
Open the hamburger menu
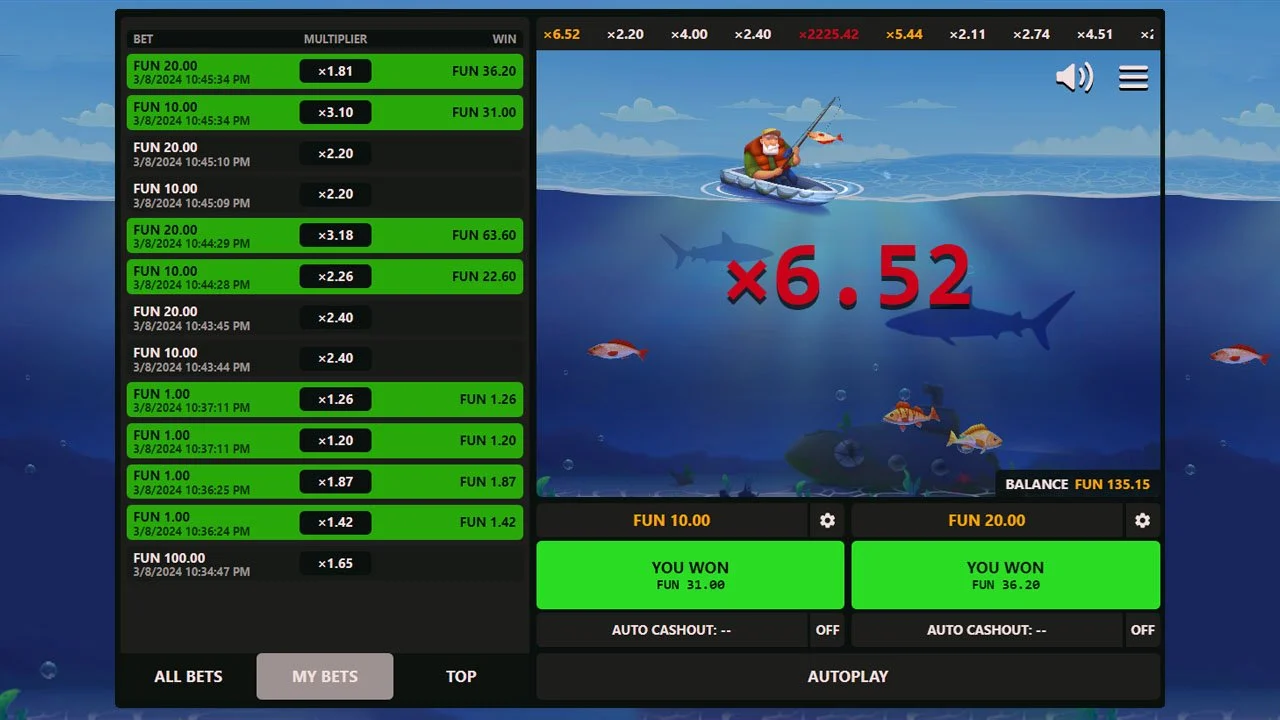coord(1132,77)
